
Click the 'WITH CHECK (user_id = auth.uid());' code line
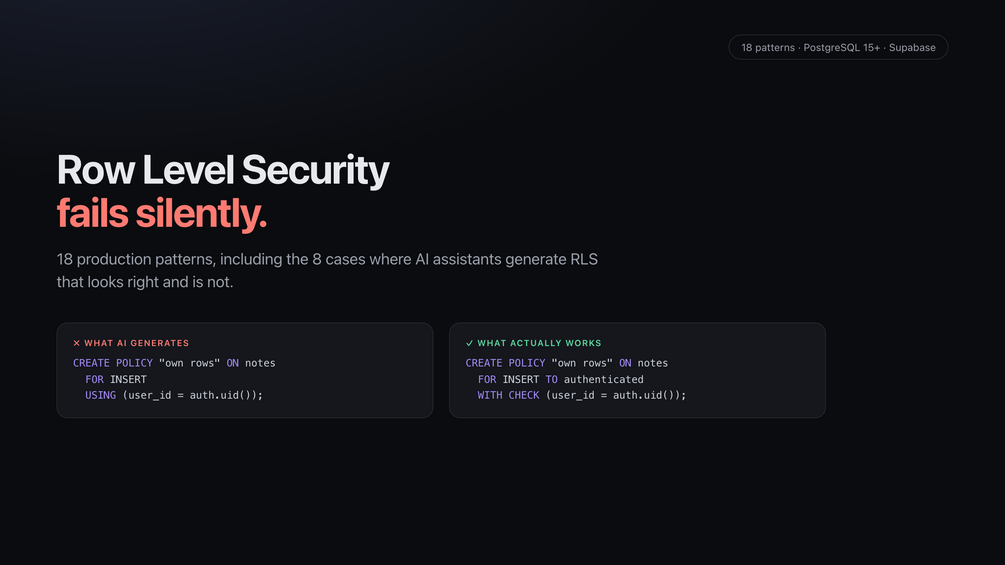point(581,395)
